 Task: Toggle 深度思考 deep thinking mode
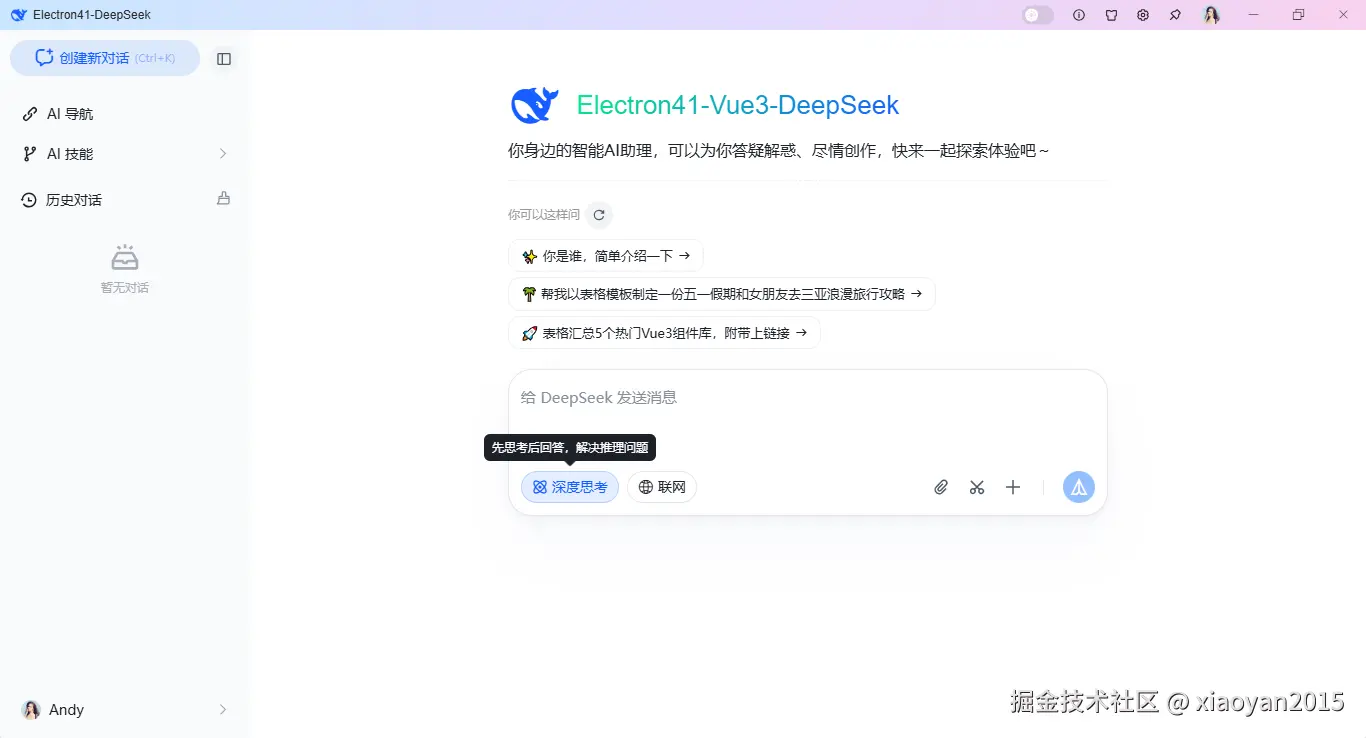point(569,487)
